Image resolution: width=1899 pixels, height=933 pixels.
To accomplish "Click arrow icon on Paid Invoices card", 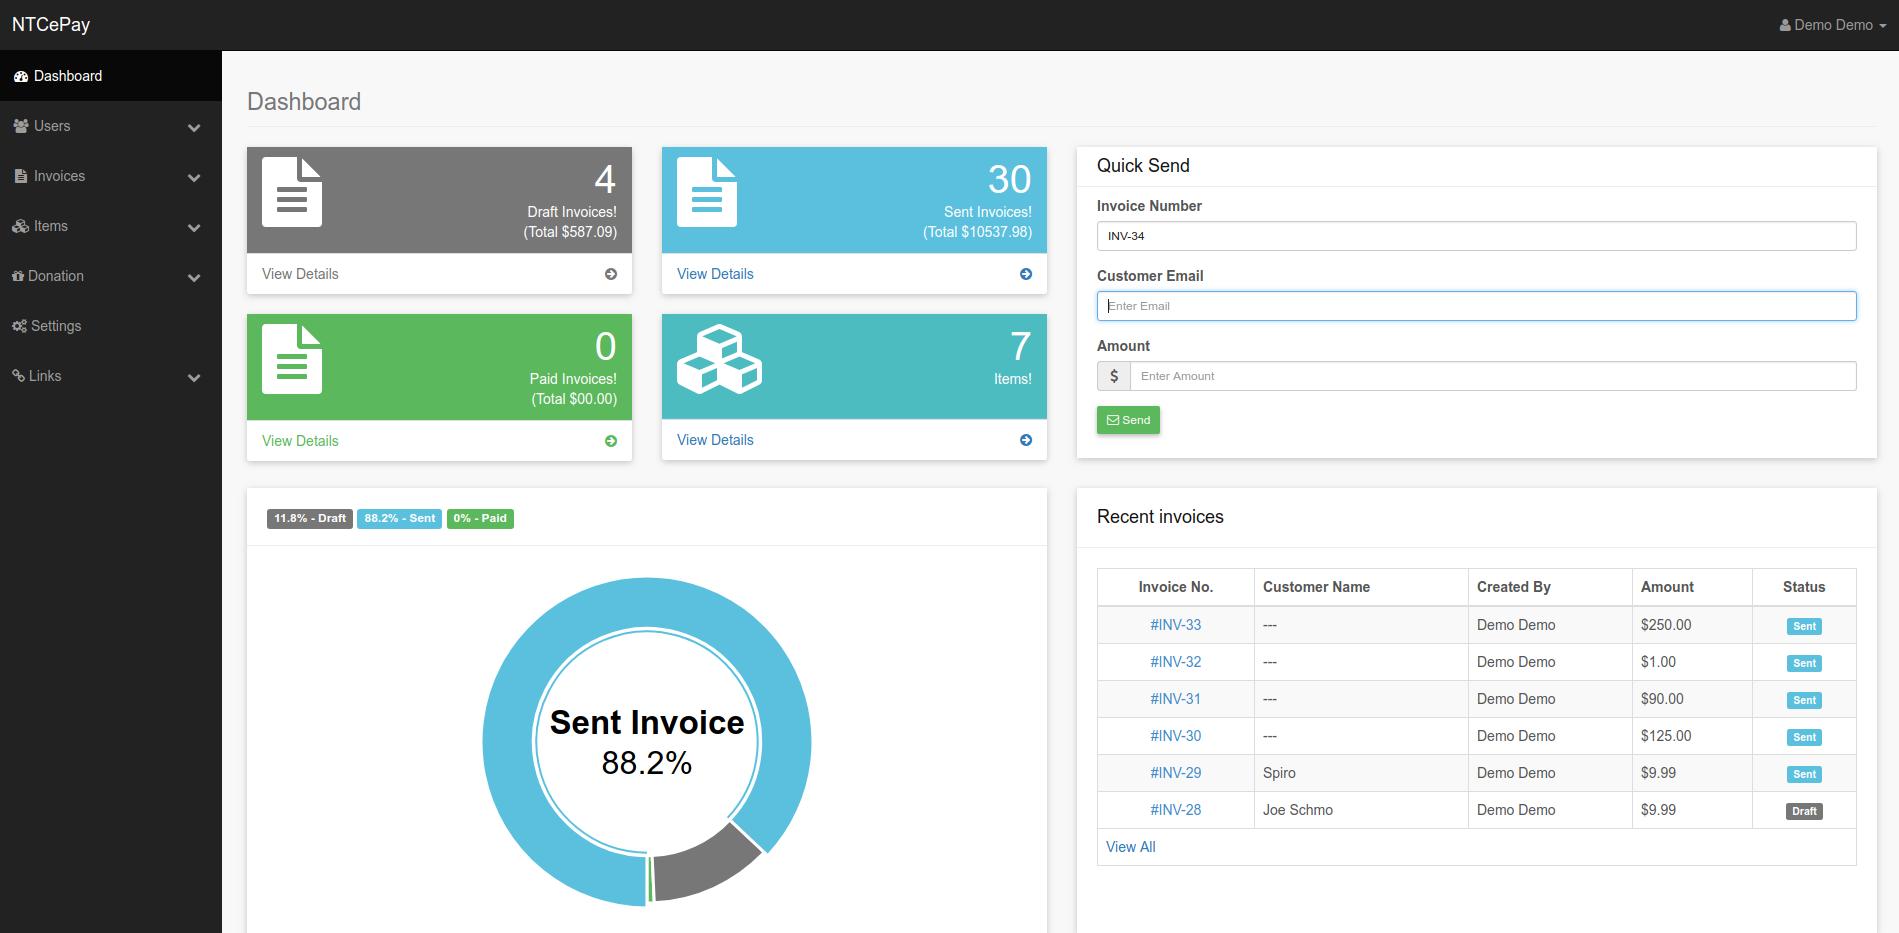I will pos(611,441).
